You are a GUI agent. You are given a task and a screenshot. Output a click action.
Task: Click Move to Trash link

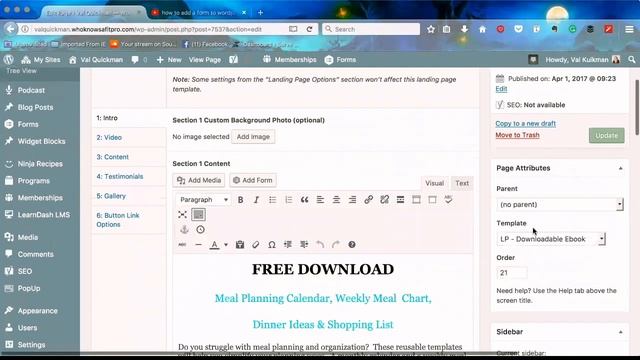tap(517, 135)
